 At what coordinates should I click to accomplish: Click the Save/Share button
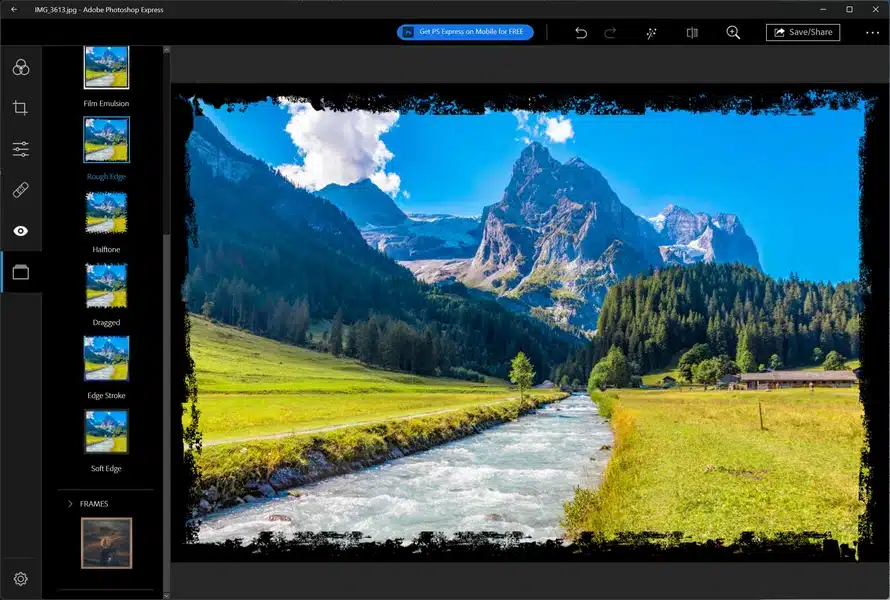click(x=803, y=32)
